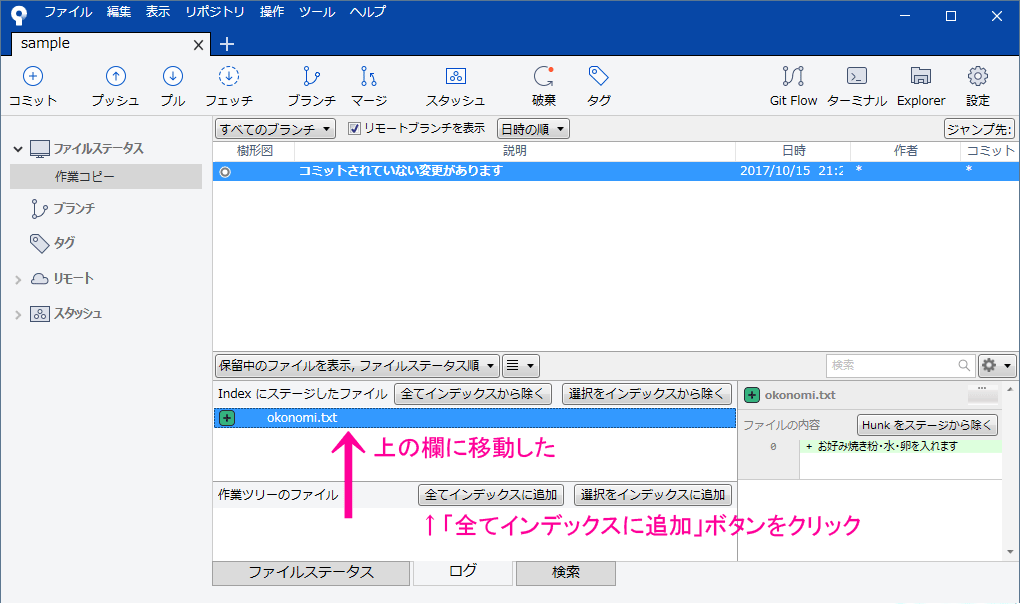The width and height of the screenshot is (1020, 604).
Task: Click the Stash (スタッシュ) toolbar icon
Action: [x=455, y=76]
